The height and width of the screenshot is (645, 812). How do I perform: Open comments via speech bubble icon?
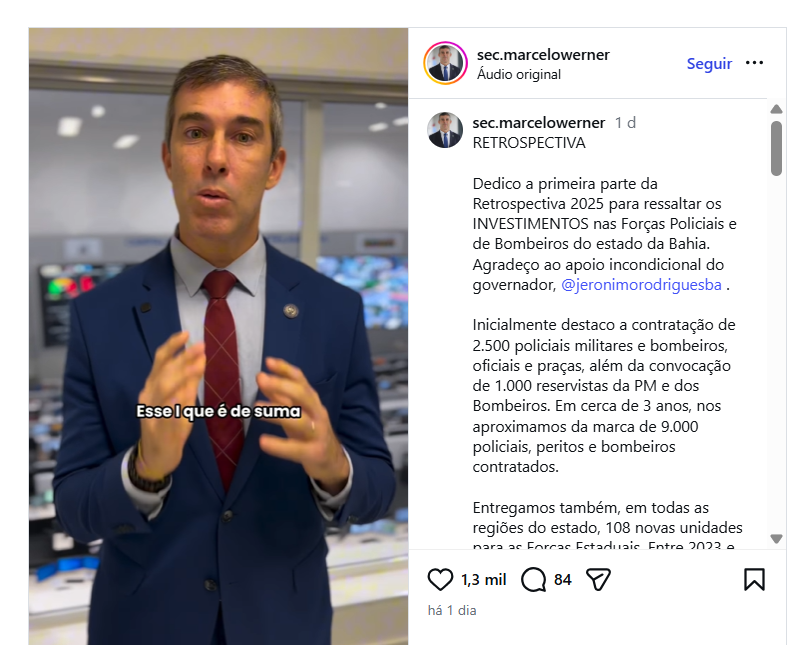[x=533, y=579]
